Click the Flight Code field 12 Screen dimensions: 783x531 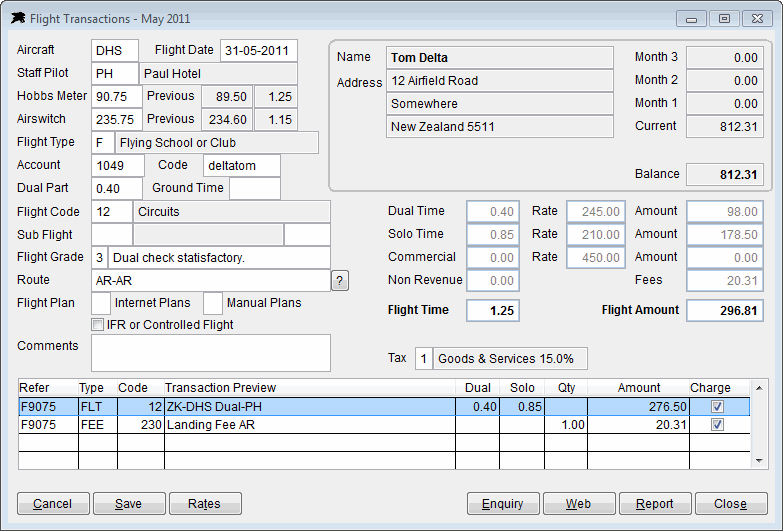[112, 211]
